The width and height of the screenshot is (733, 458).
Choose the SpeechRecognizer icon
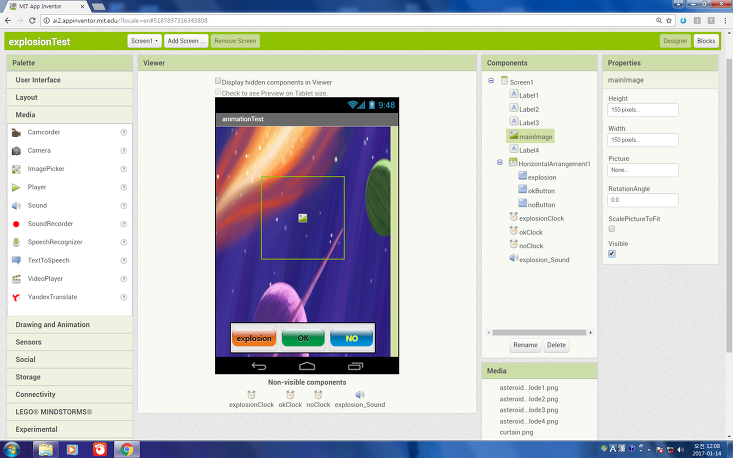tap(16, 242)
